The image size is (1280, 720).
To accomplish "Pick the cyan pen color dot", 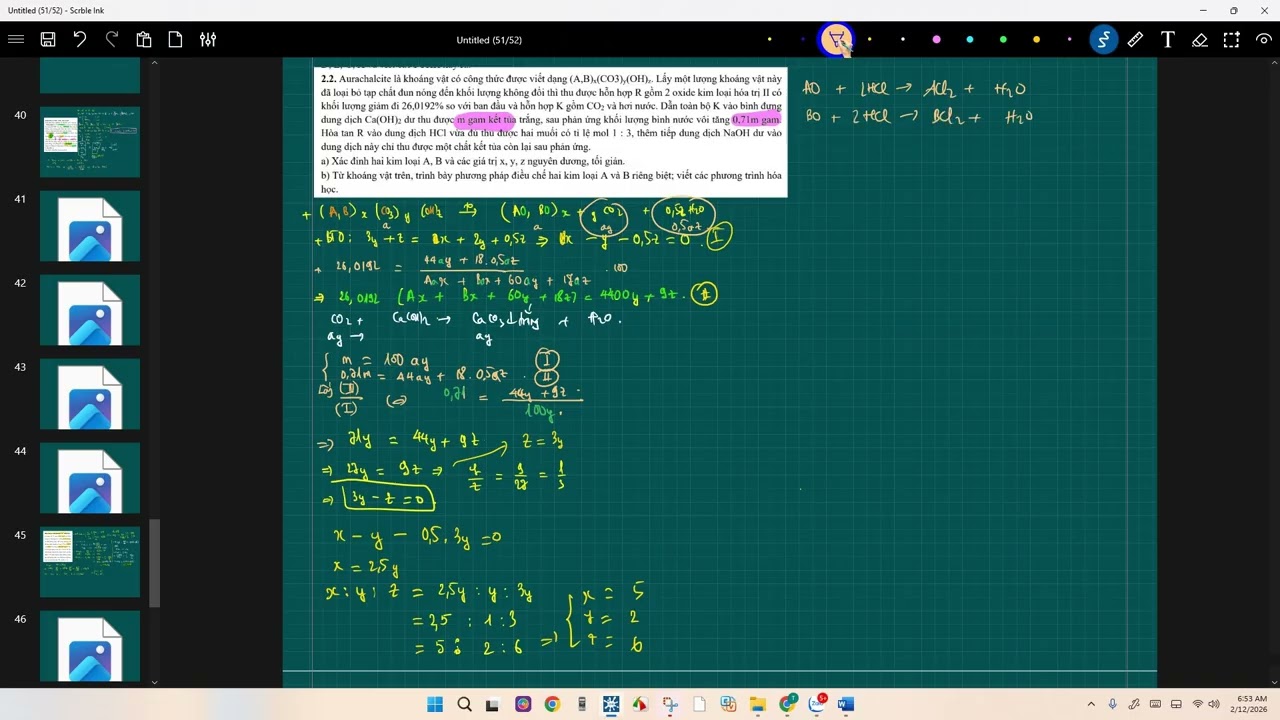I will click(969, 40).
